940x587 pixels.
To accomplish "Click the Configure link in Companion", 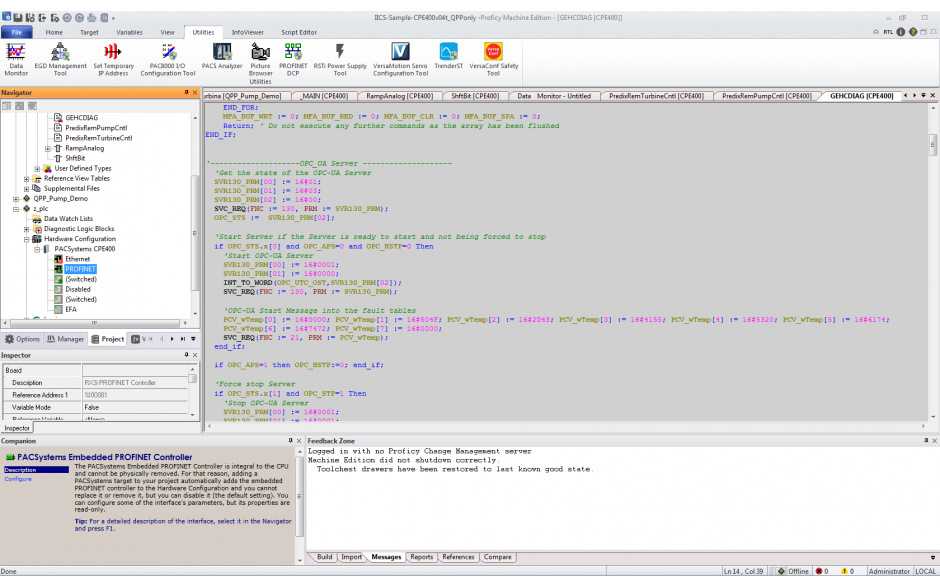I will point(18,479).
